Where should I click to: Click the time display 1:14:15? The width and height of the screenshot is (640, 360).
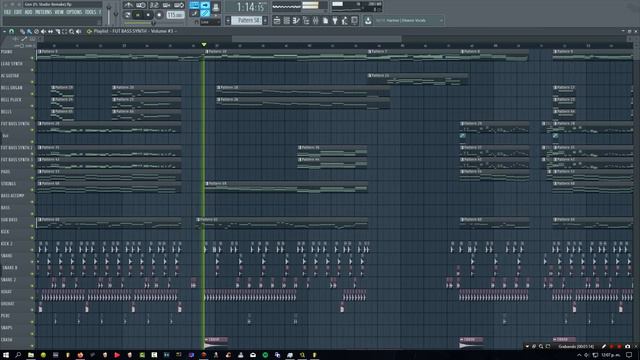click(x=250, y=7)
